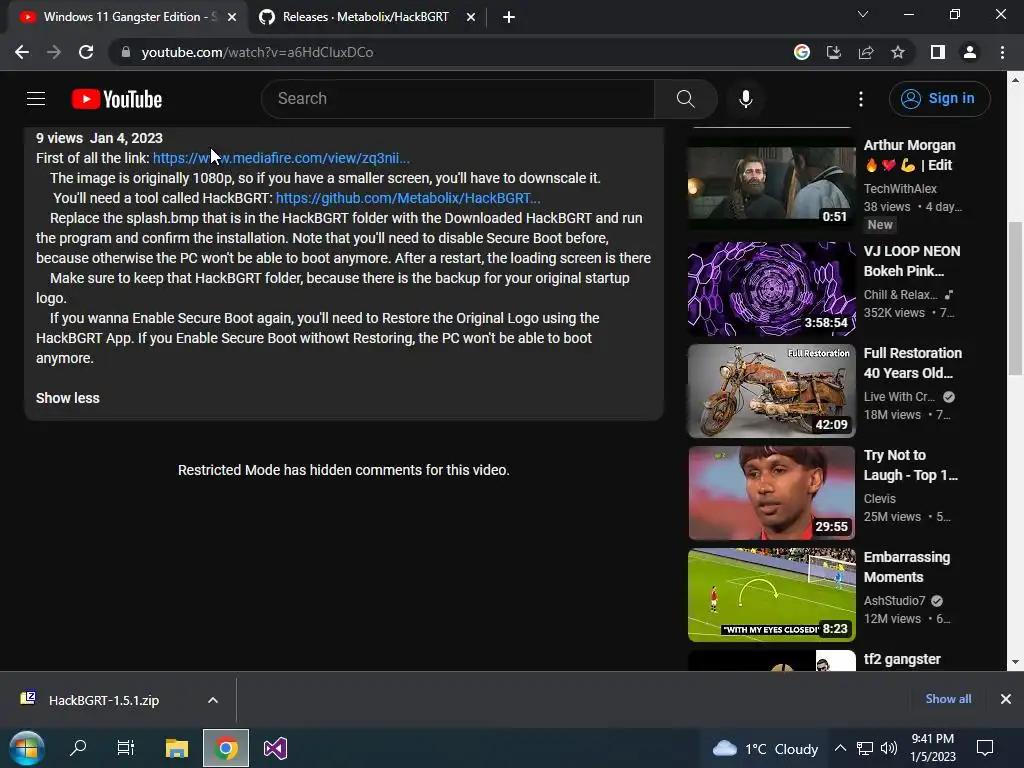Click tf2 gangster video title
Viewport: 1024px width, 768px height.
pyautogui.click(x=902, y=660)
